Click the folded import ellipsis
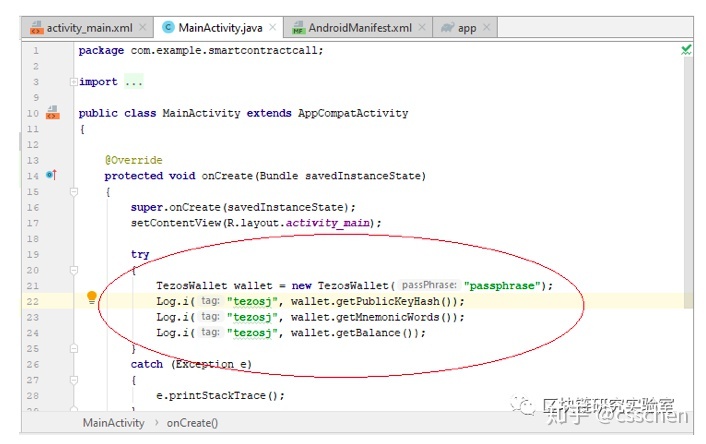This screenshot has height=444, width=706. [x=134, y=82]
